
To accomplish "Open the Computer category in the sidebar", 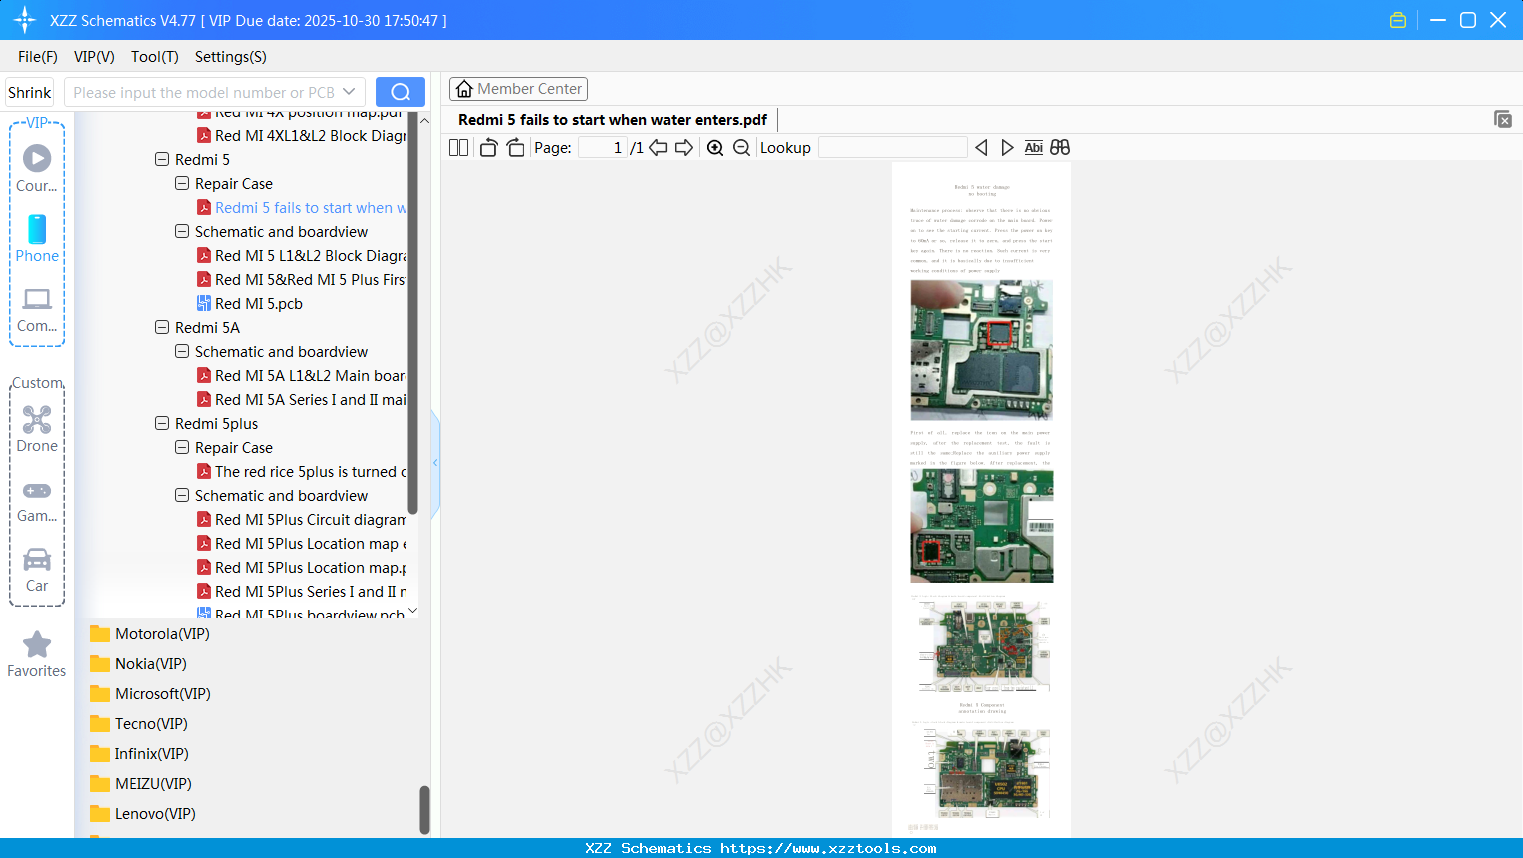I will (37, 309).
